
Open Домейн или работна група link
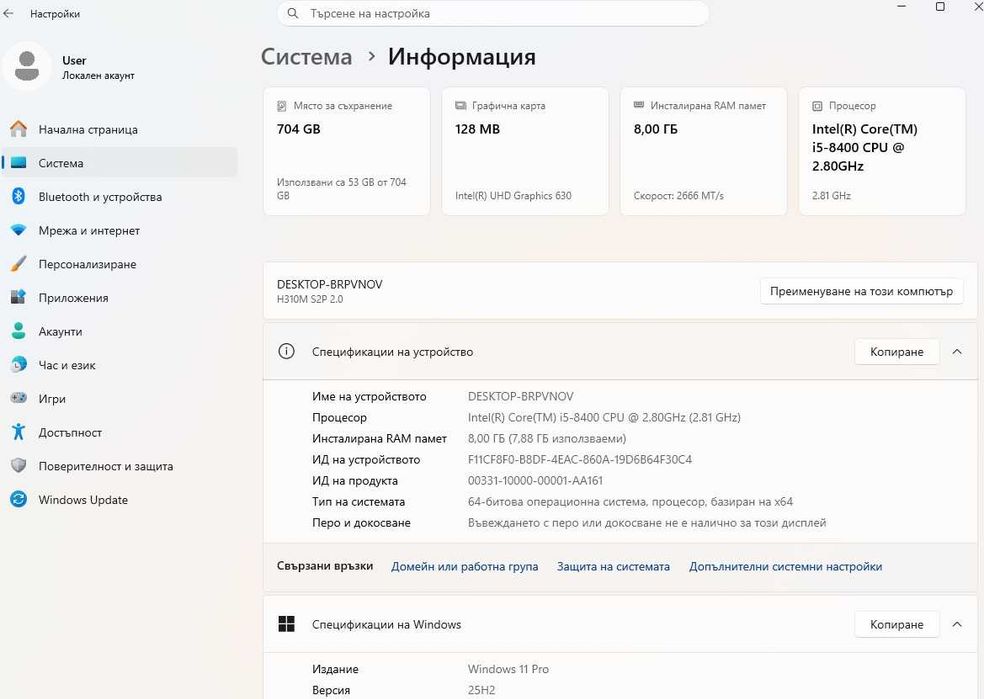(x=464, y=566)
